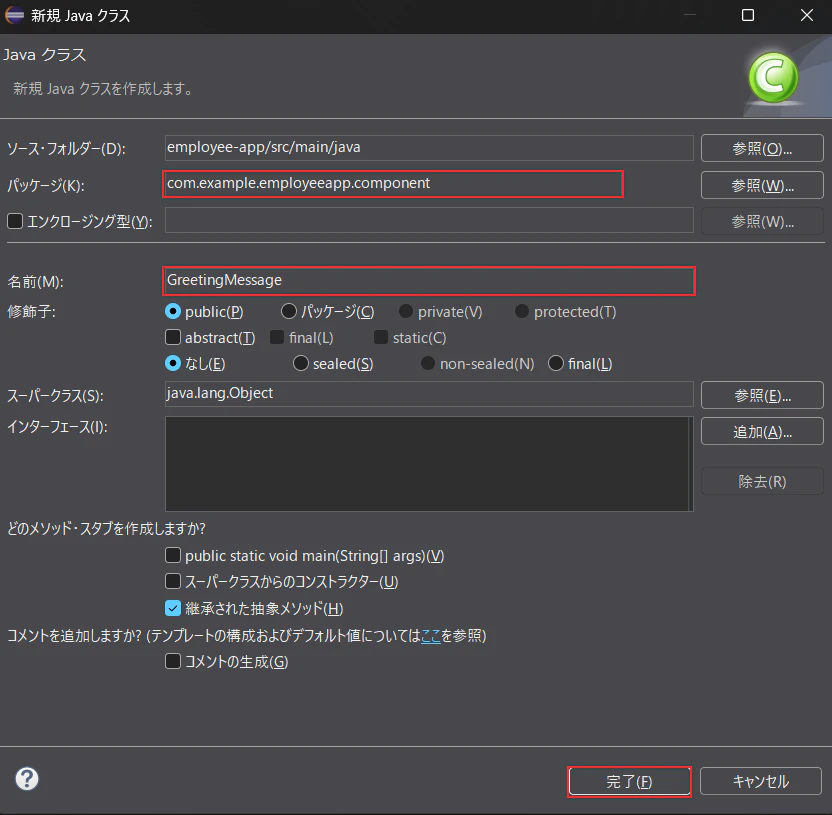This screenshot has width=832, height=815.
Task: Select the パッケージ(C) modifier radio
Action: 289,311
